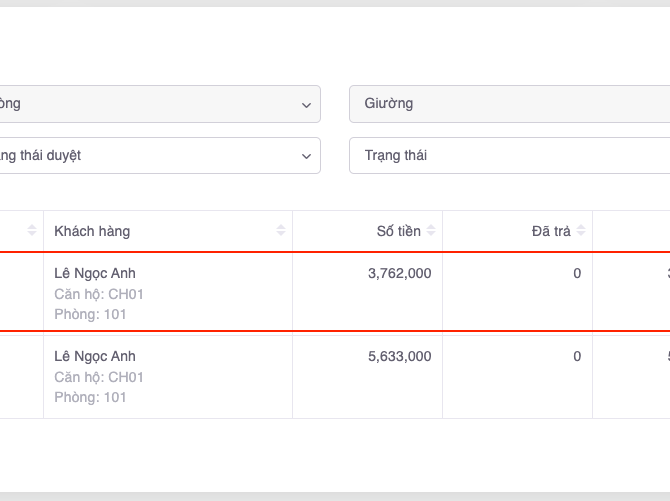Click sort arrows in Số tiền header
Screen dimensions: 670x501
point(431,232)
